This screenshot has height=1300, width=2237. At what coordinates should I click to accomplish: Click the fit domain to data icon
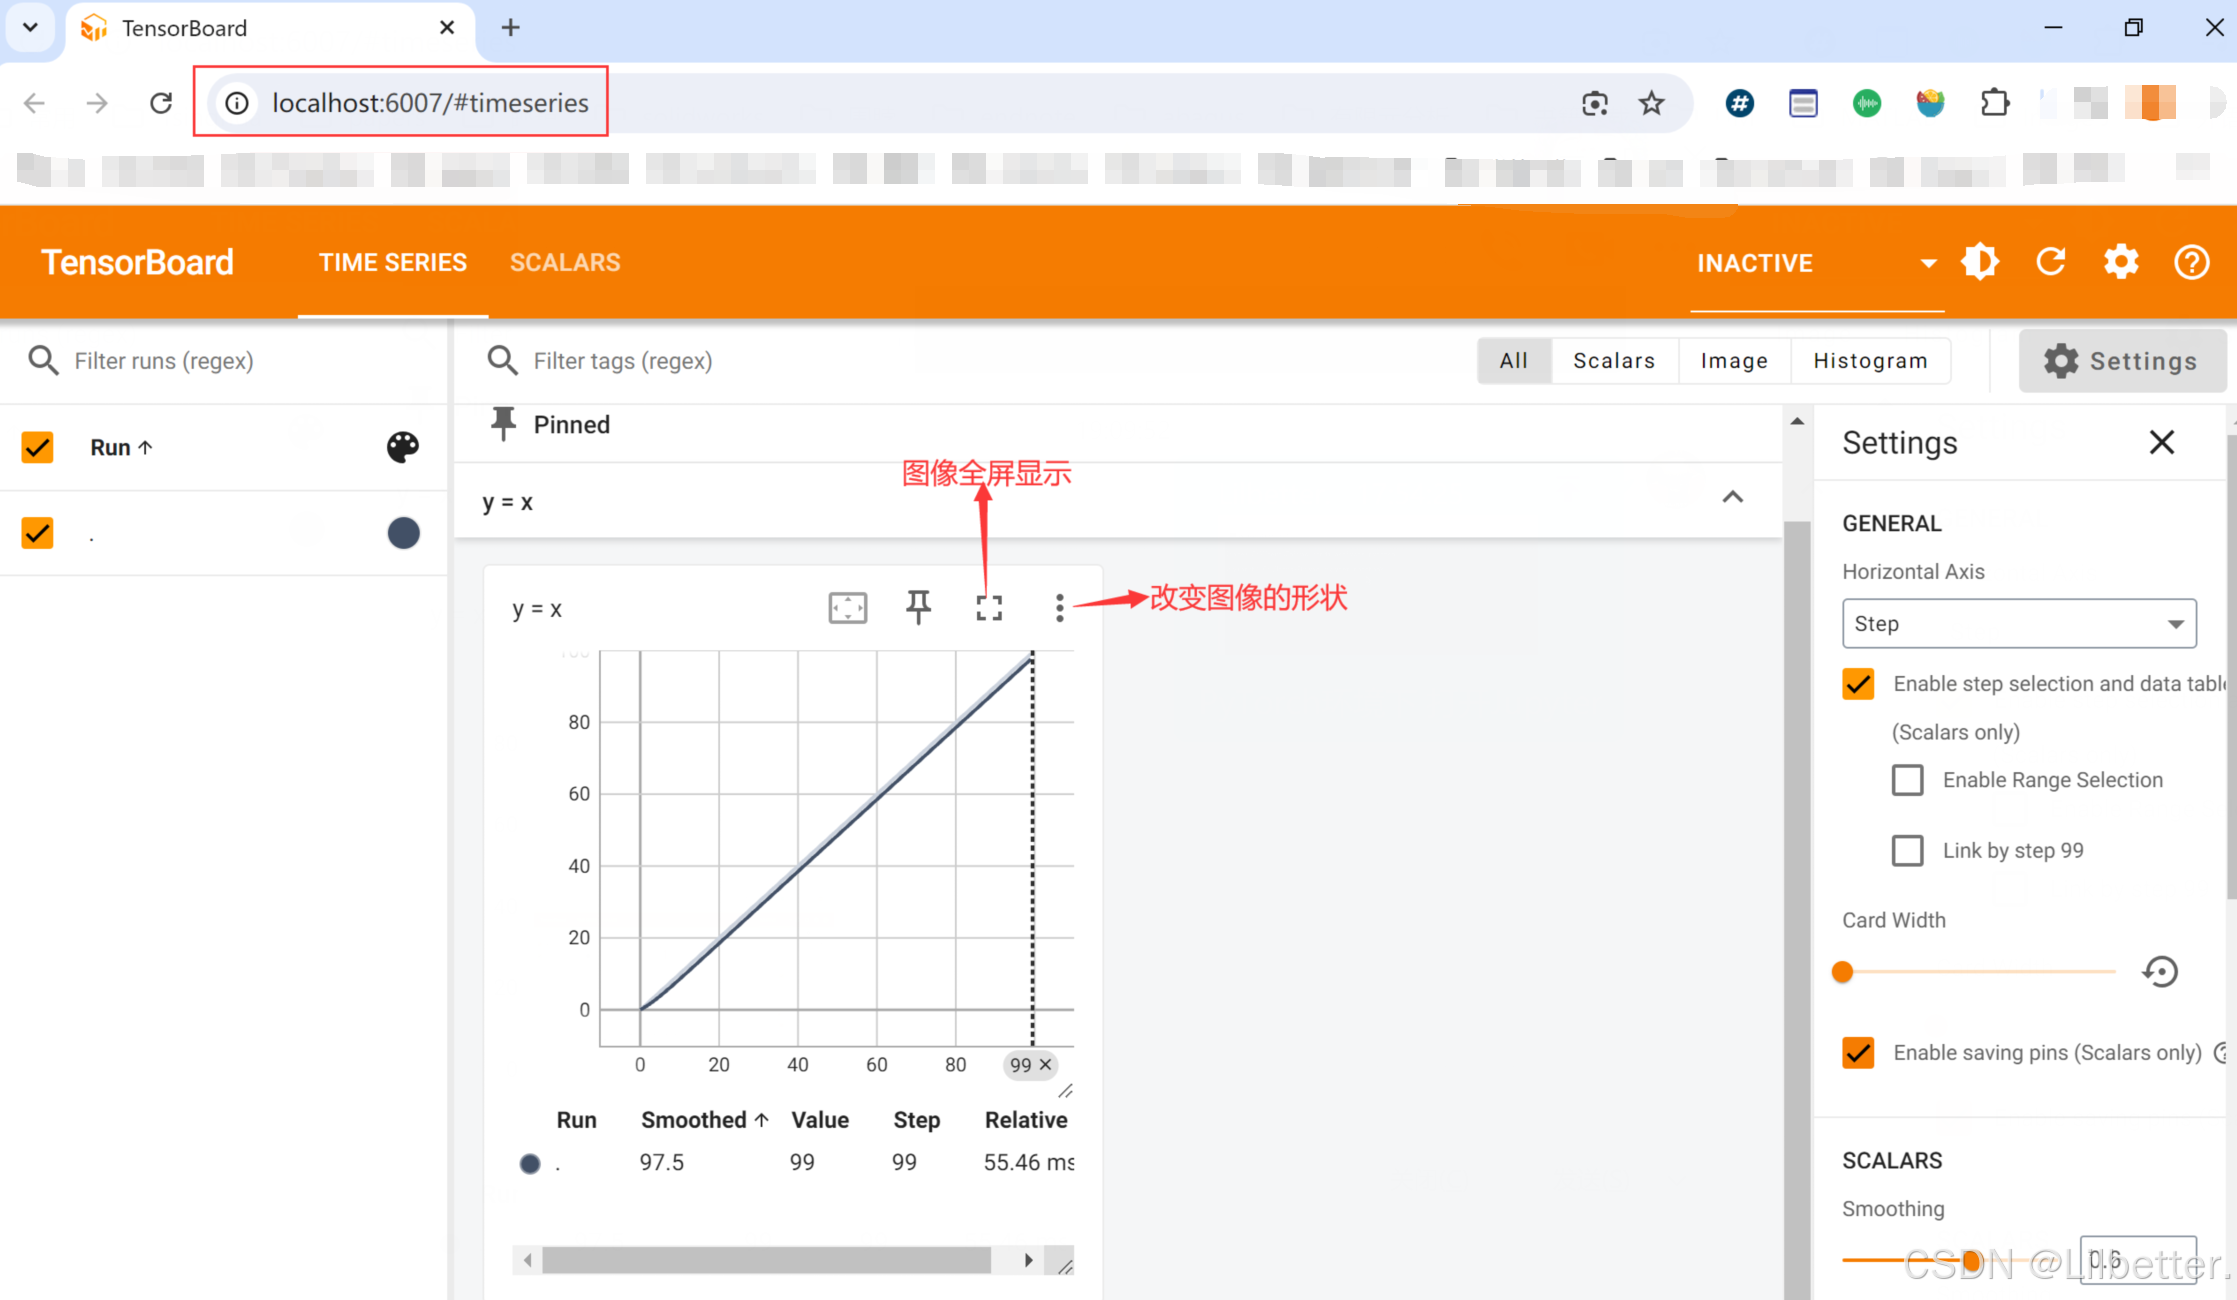[847, 608]
